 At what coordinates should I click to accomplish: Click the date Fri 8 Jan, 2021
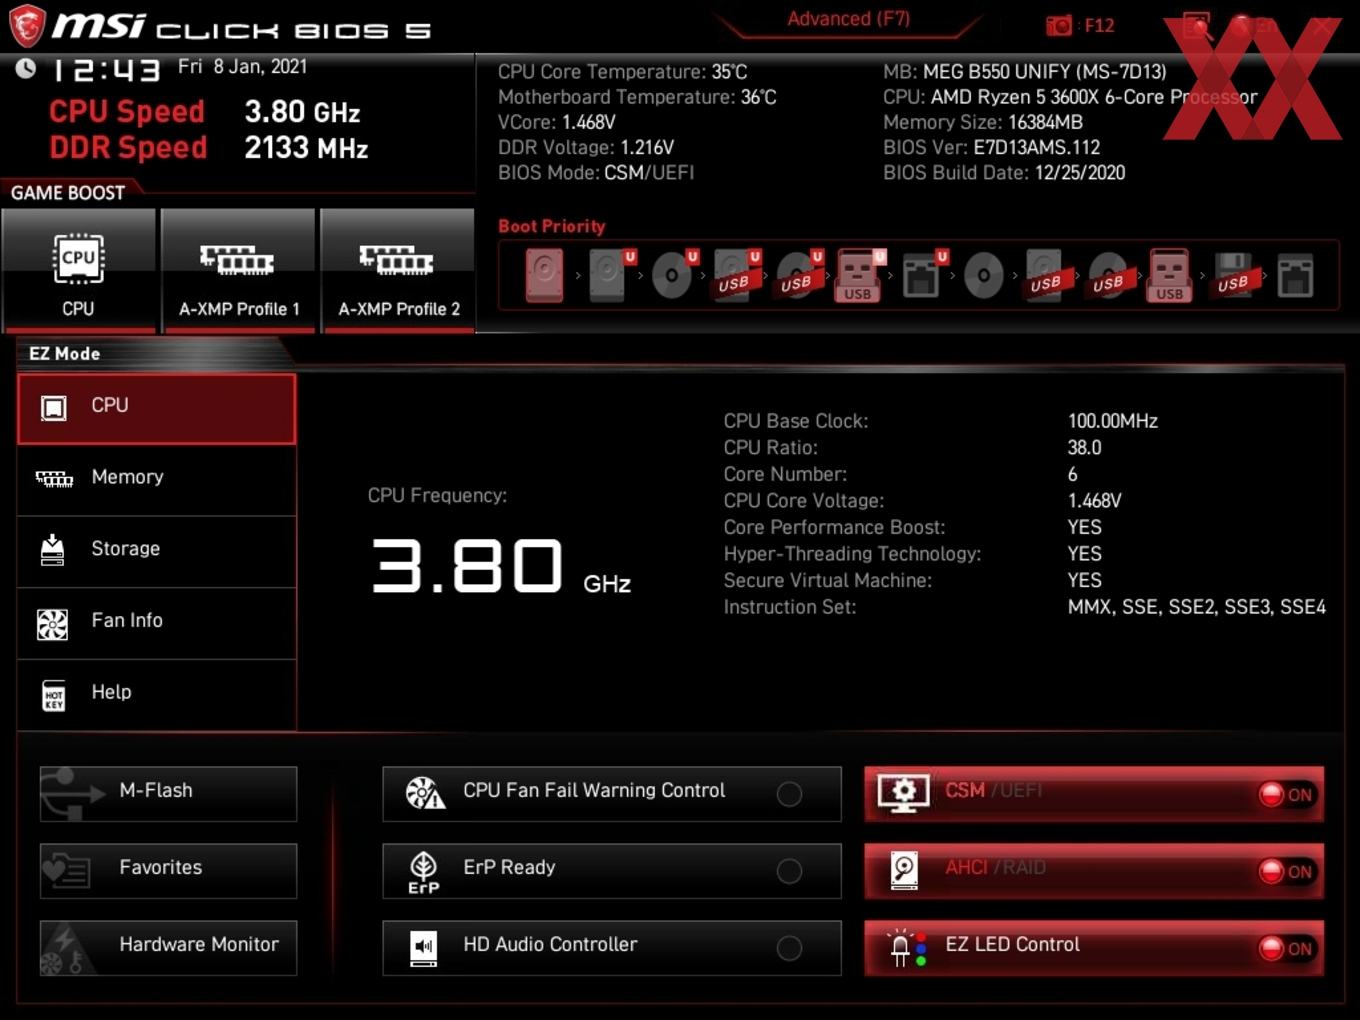click(242, 66)
